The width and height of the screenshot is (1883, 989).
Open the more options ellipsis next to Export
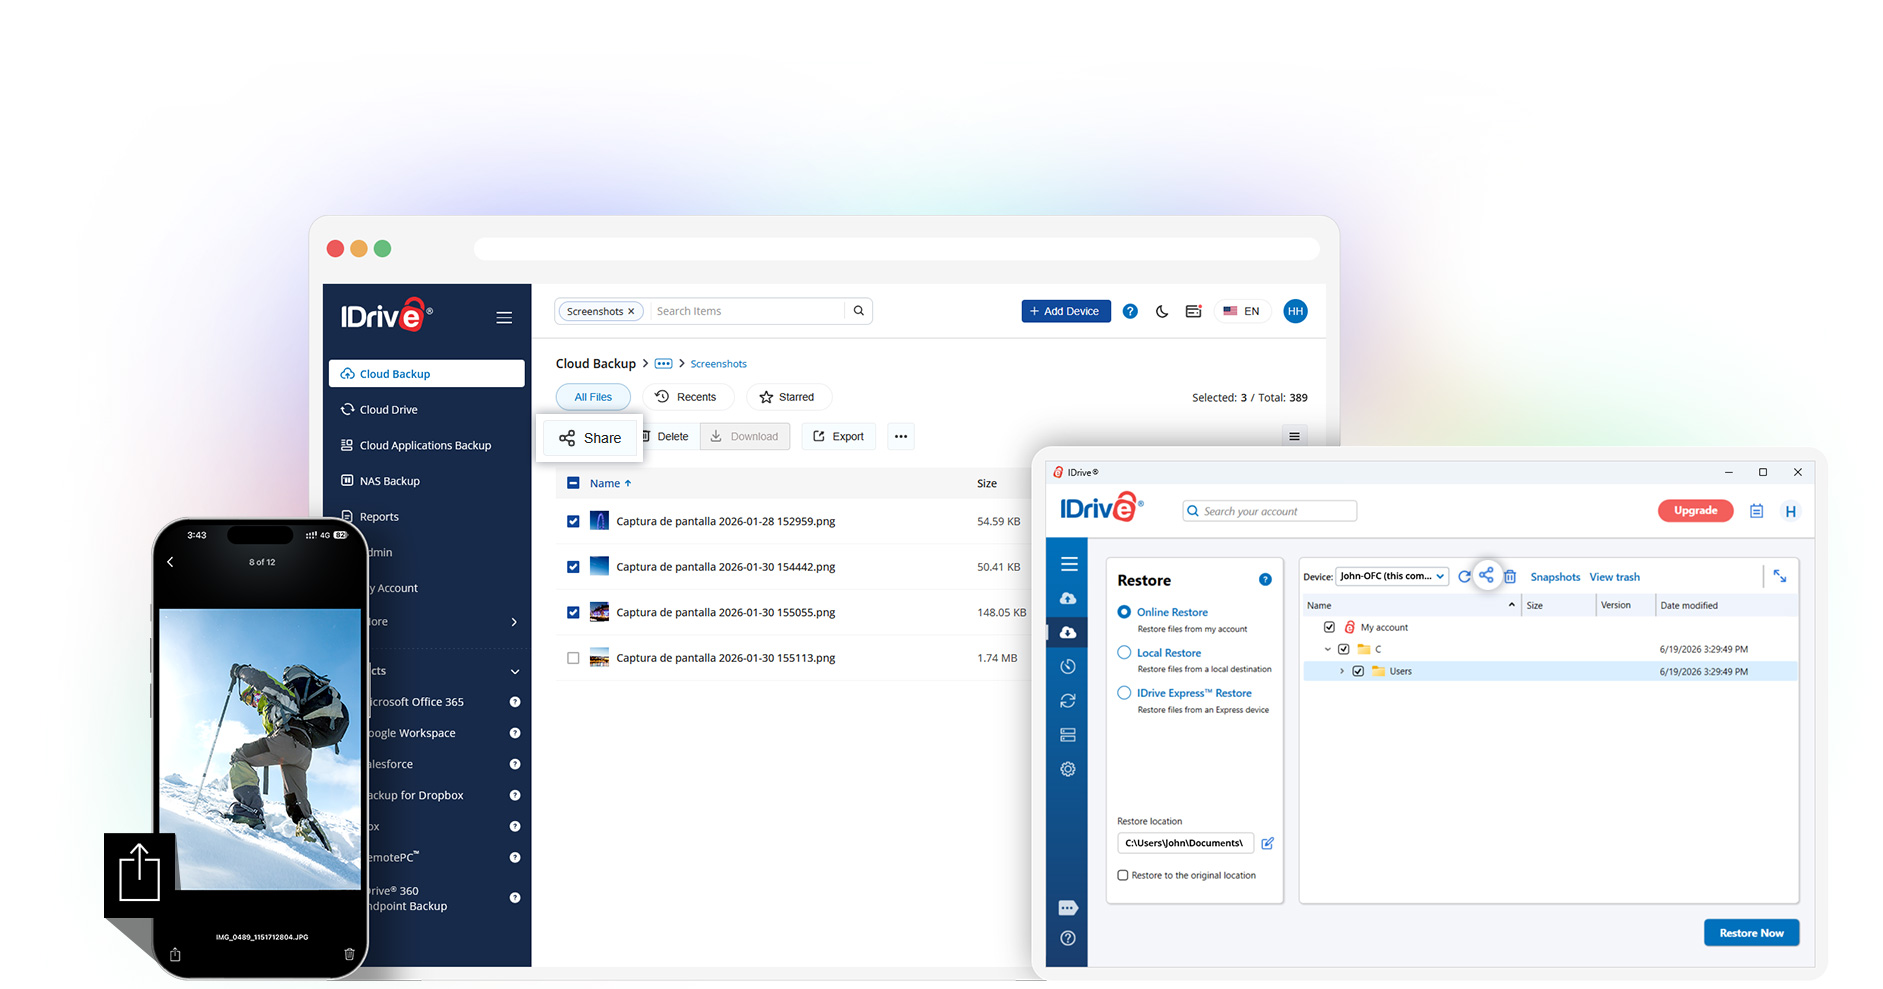click(901, 436)
